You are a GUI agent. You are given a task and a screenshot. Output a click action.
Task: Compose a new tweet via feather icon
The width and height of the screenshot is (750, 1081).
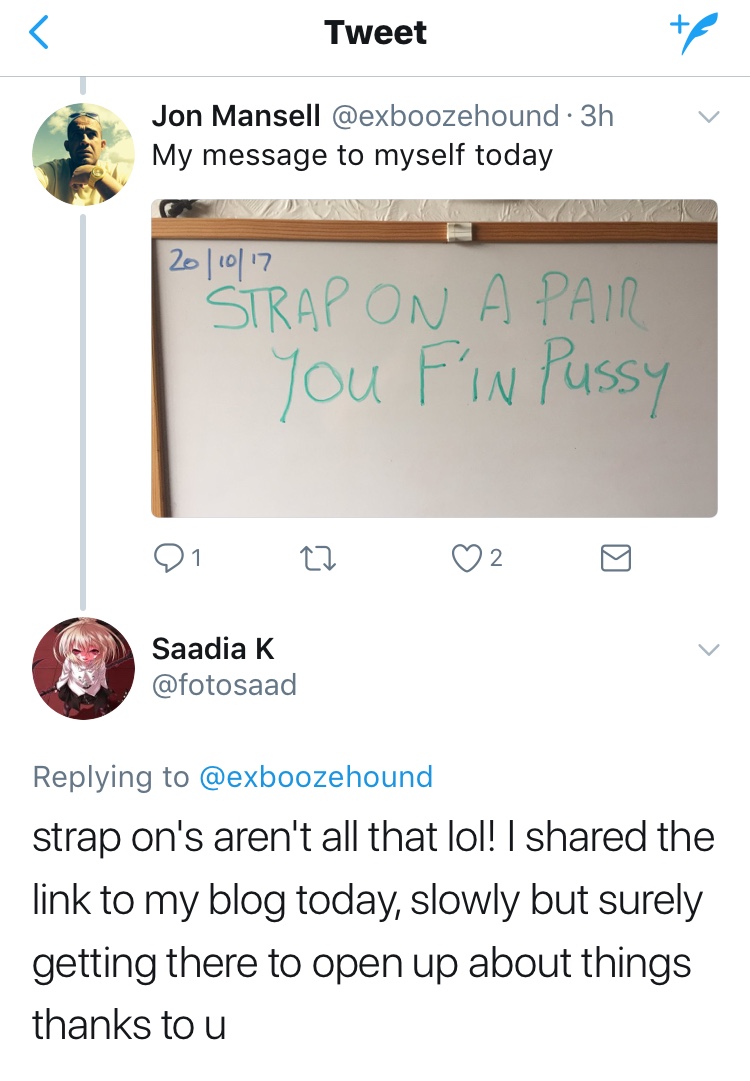[x=693, y=33]
